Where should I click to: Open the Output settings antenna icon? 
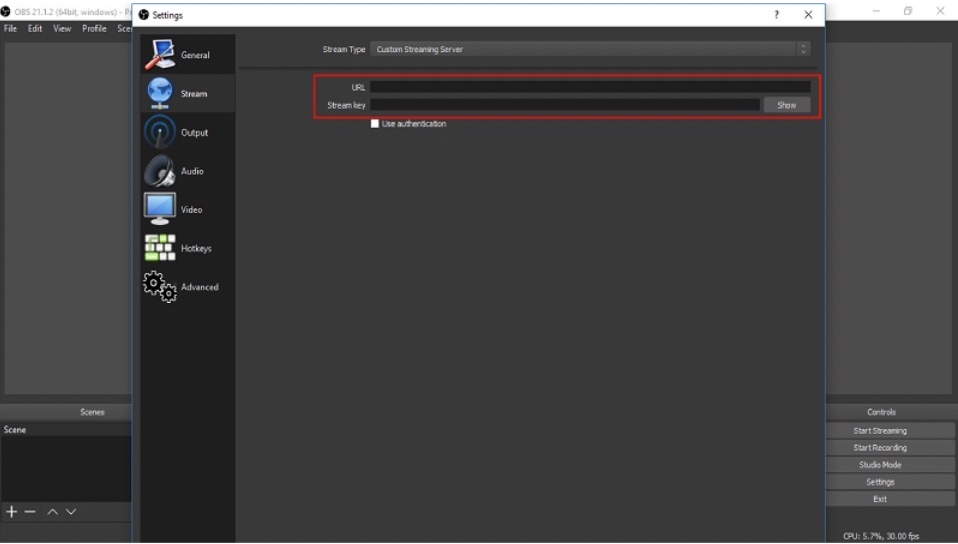(x=160, y=132)
